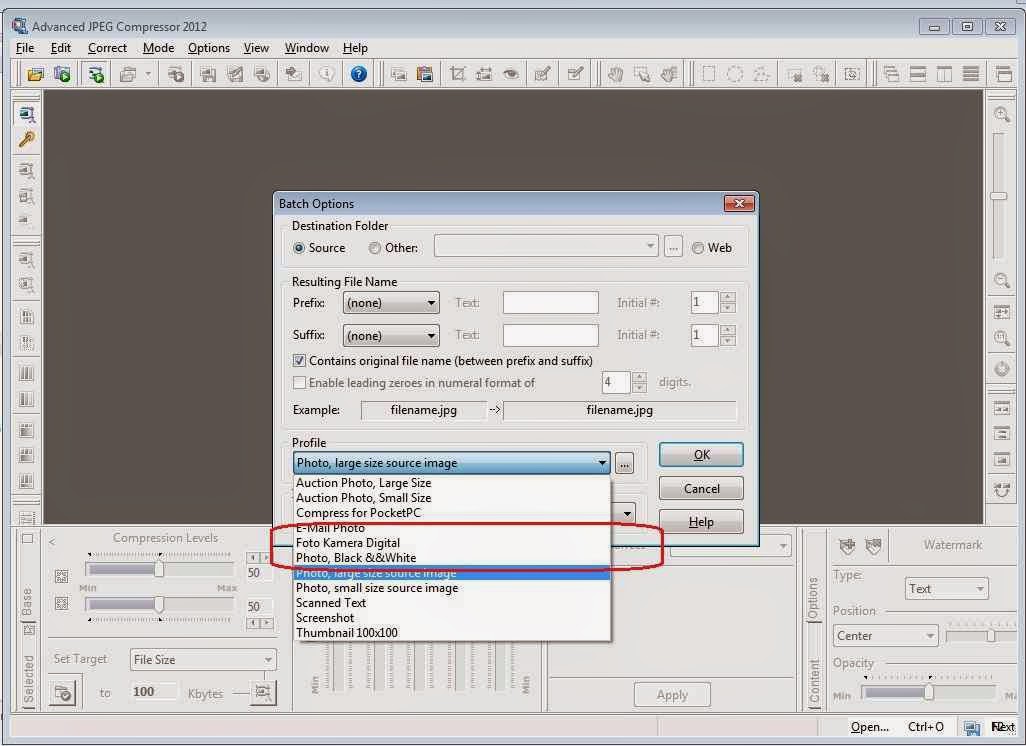1026x746 pixels.
Task: Click the upper Compression Levels slider
Action: click(x=159, y=569)
